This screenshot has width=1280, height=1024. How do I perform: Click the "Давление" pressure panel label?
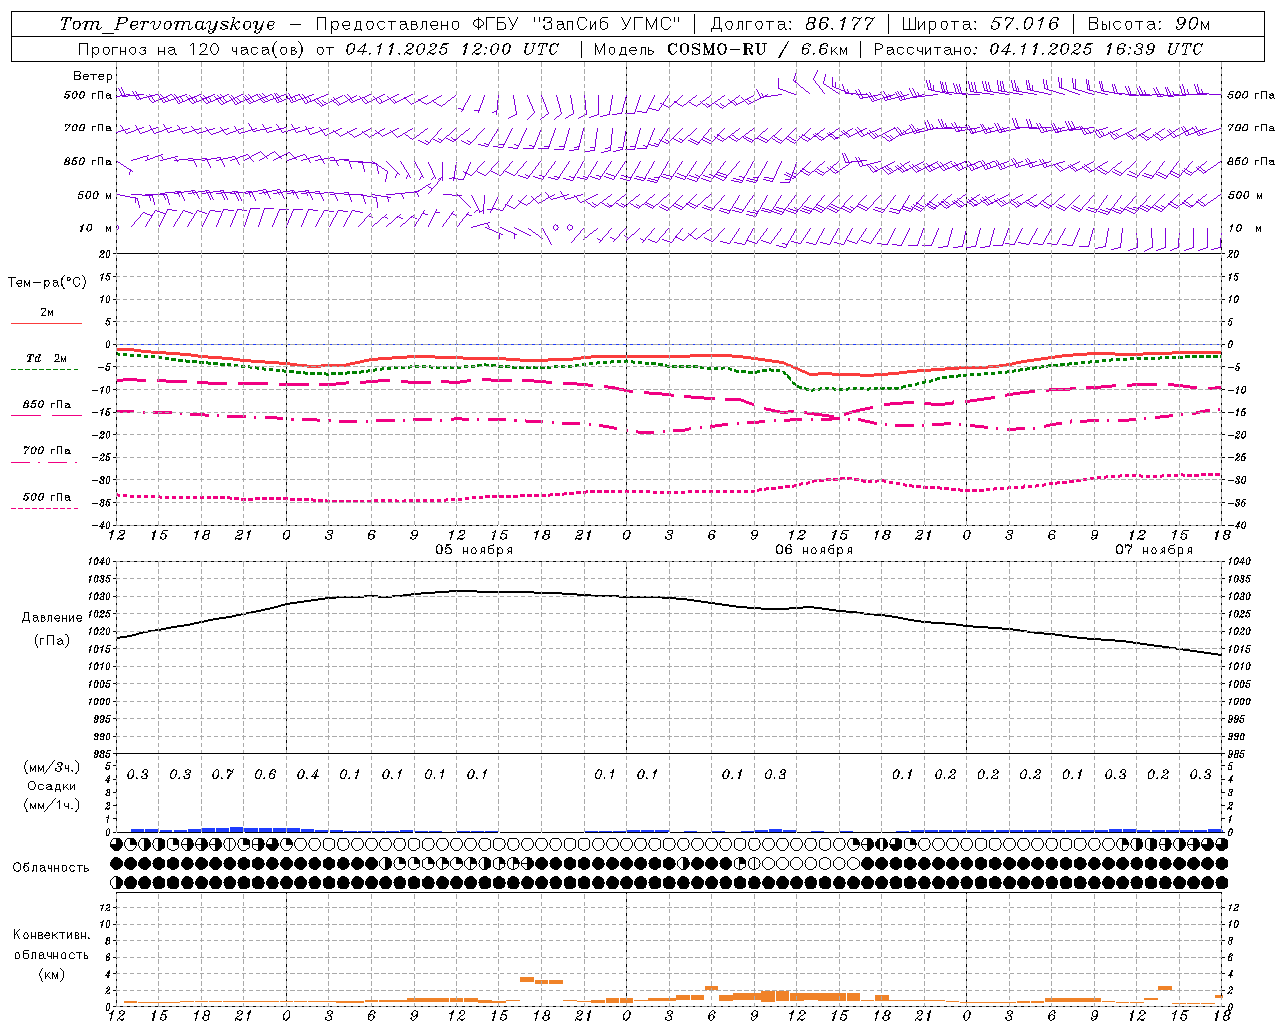click(52, 618)
